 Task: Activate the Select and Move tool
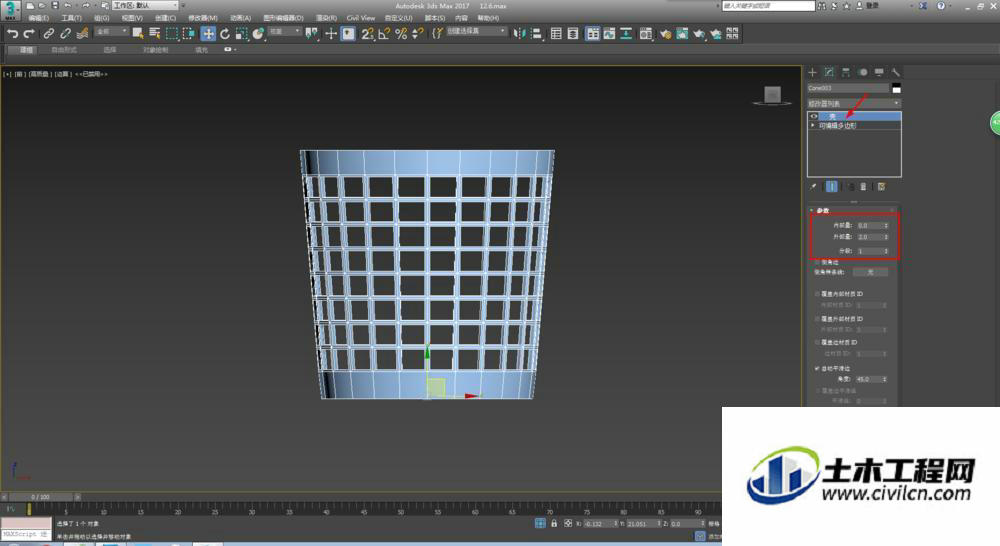(x=208, y=34)
